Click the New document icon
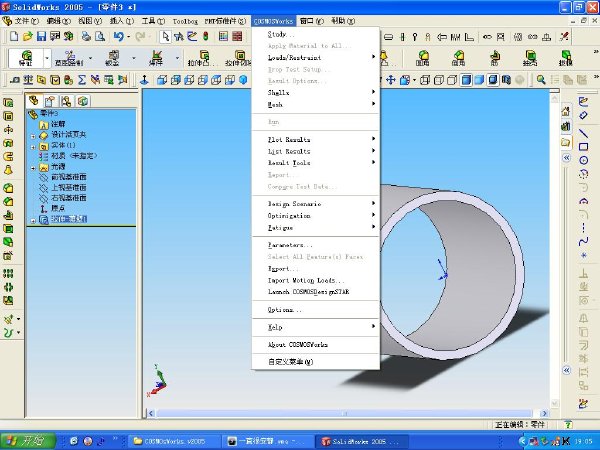The image size is (600, 450). click(x=14, y=36)
